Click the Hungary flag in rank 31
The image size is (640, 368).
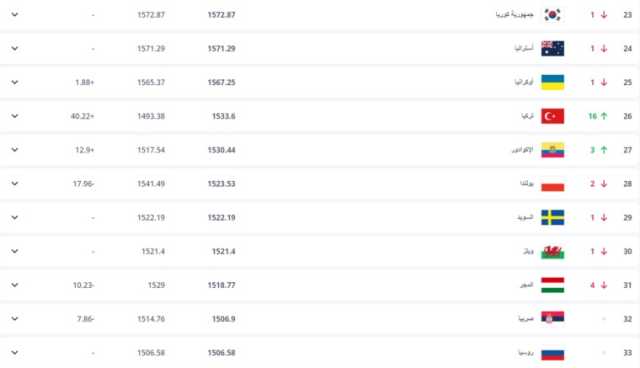553,285
